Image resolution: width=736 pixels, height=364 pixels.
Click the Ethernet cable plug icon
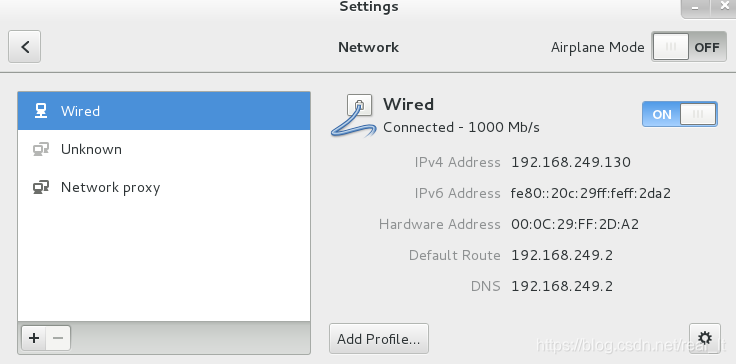point(354,115)
